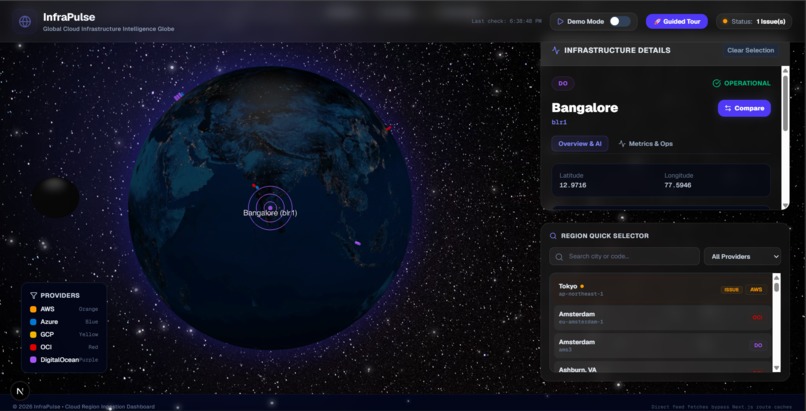Focus the Search city or code field
806x411 pixels.
[625, 256]
